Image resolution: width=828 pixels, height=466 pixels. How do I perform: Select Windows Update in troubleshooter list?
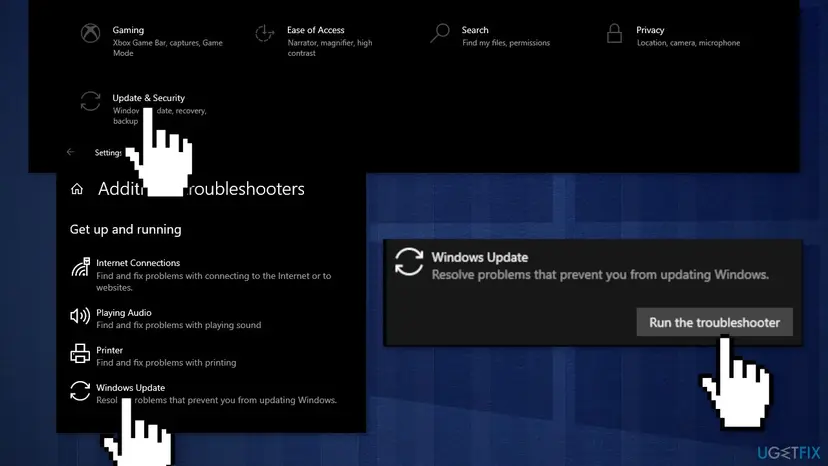tap(130, 388)
